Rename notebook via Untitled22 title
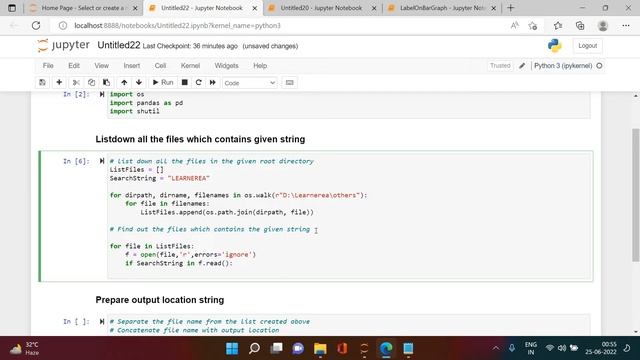Screen dimensions: 640x360 click(x=119, y=45)
